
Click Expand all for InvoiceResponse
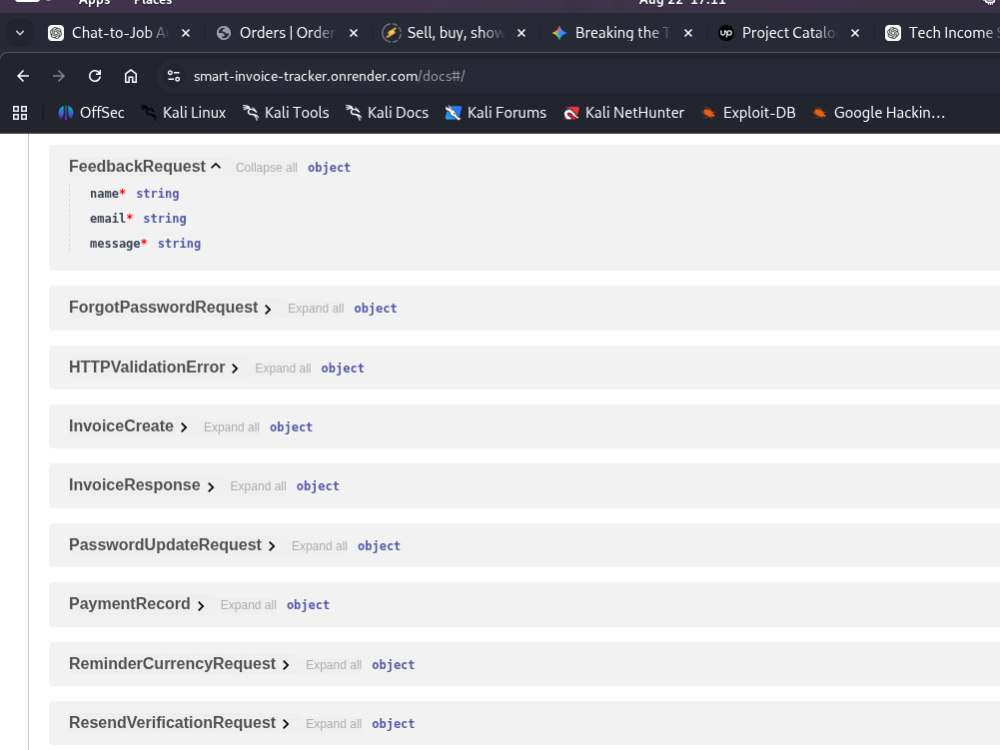tap(258, 487)
